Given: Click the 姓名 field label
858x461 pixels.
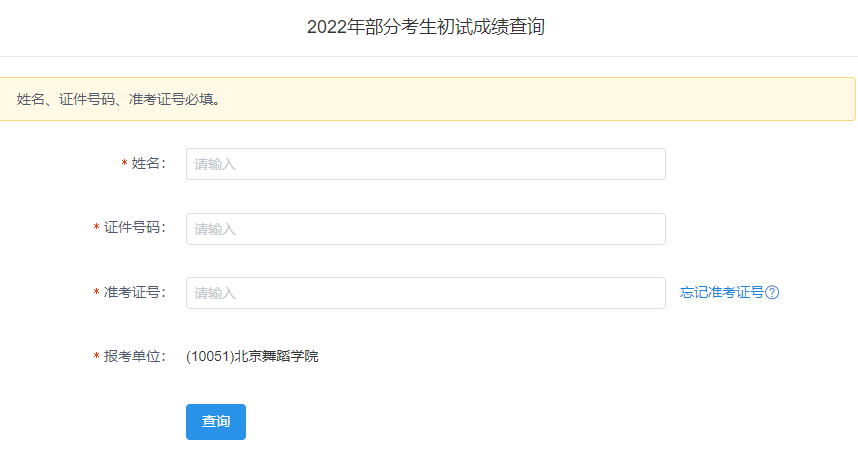Looking at the screenshot, I should click(x=147, y=164).
